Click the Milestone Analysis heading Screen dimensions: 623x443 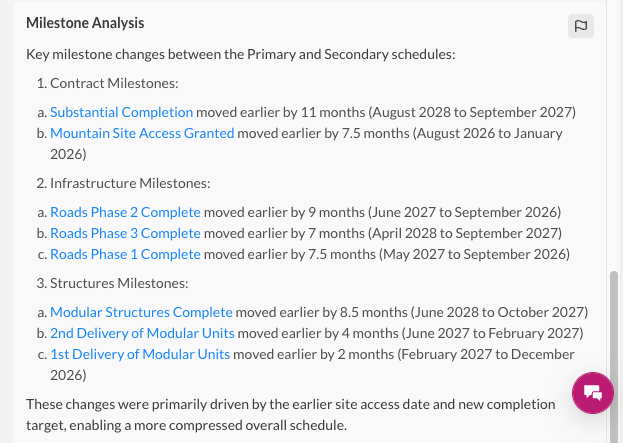pyautogui.click(x=85, y=23)
